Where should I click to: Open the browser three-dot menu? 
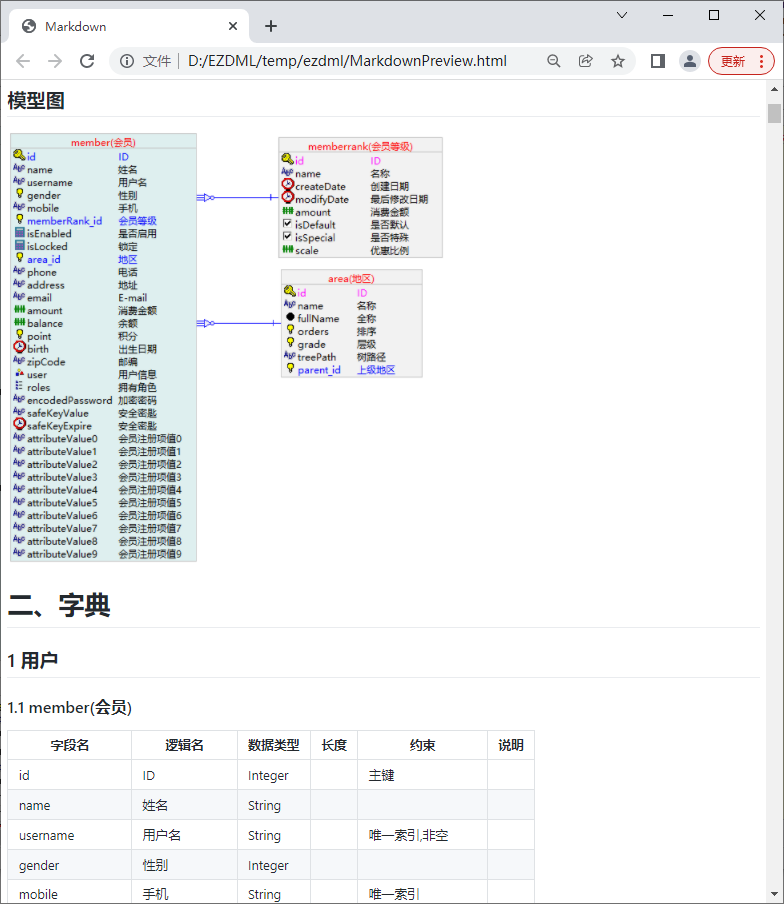(761, 61)
